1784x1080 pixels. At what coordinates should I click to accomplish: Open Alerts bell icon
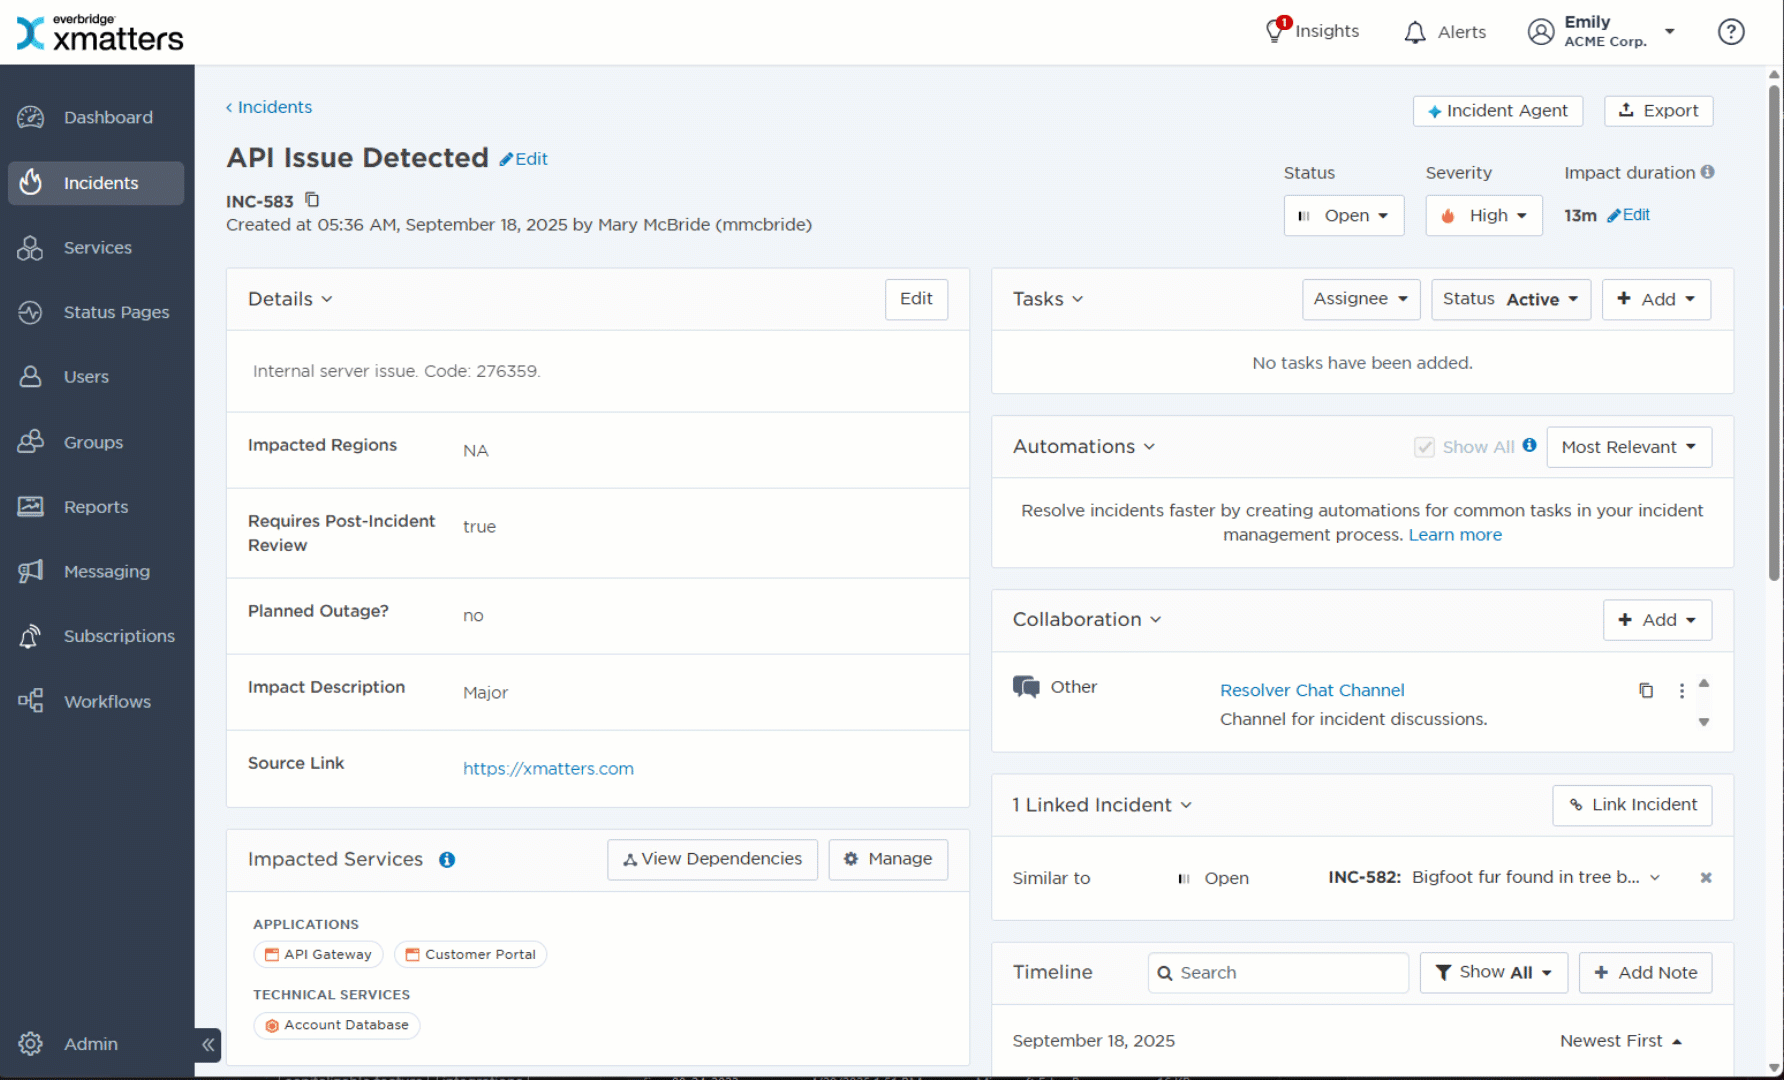tap(1414, 32)
